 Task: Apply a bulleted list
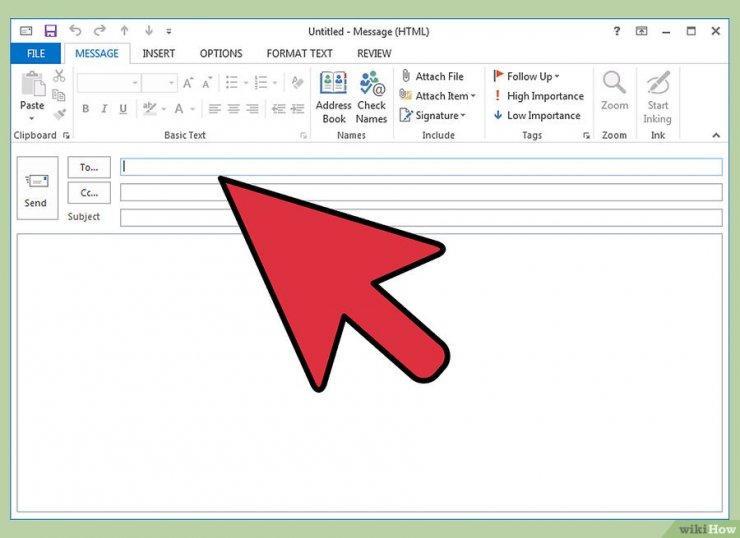point(232,83)
